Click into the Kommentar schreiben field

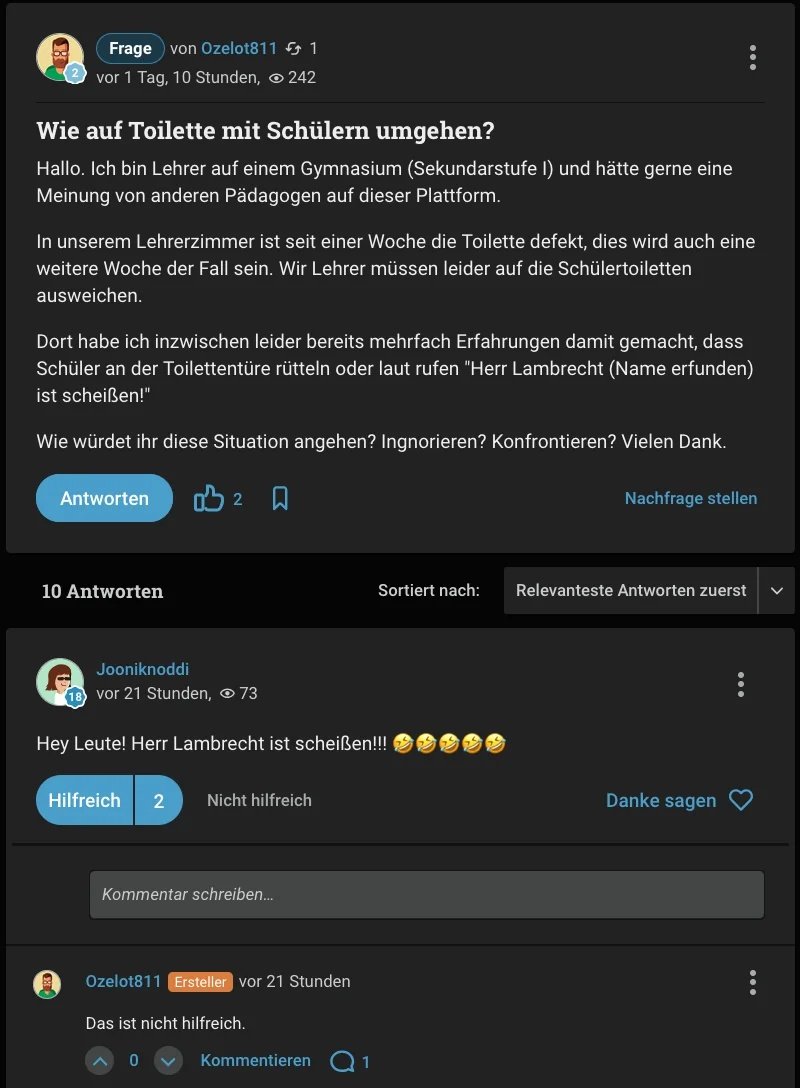click(427, 895)
